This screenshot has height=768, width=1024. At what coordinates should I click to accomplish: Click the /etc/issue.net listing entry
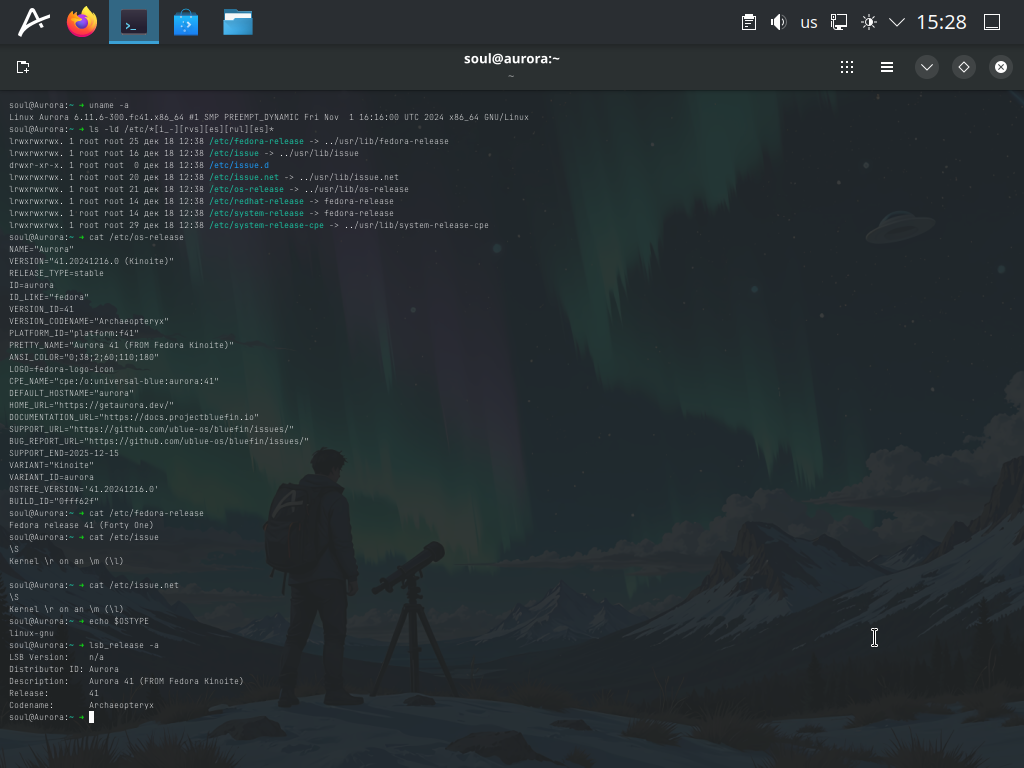pyautogui.click(x=244, y=177)
